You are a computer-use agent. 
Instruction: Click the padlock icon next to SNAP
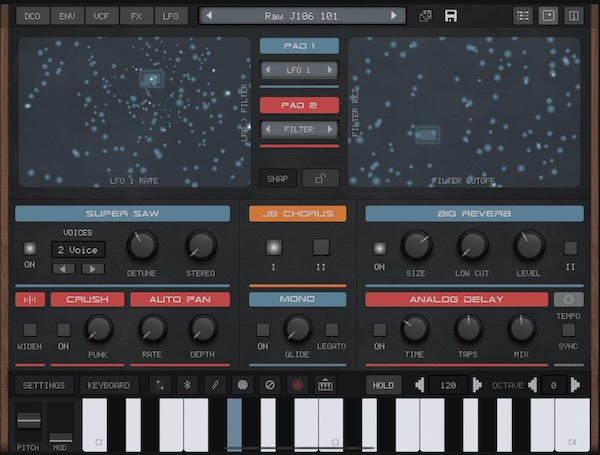click(x=320, y=178)
